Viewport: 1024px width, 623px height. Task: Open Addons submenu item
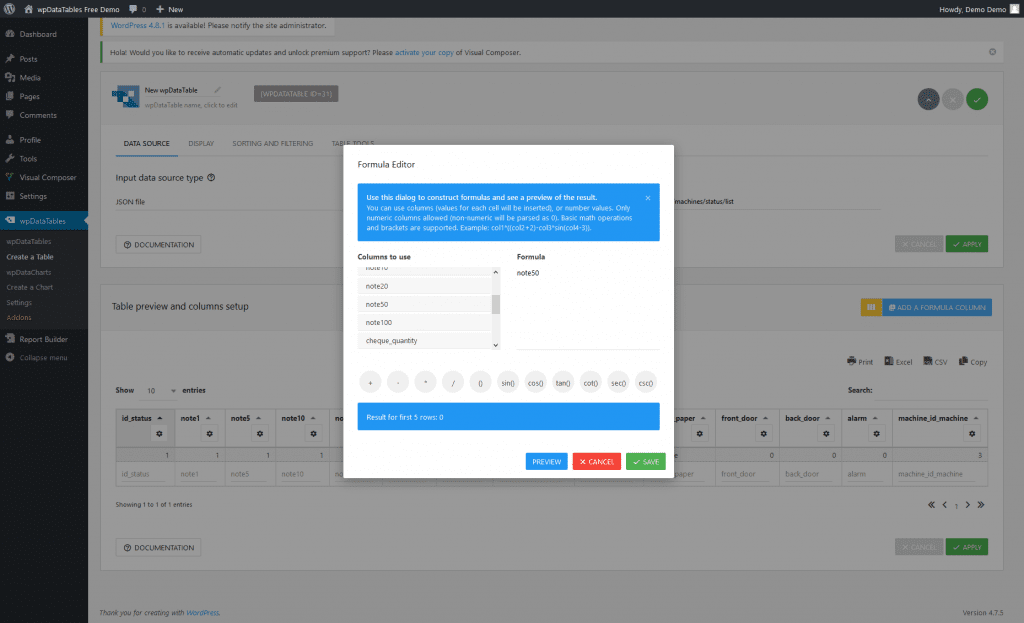[x=19, y=317]
